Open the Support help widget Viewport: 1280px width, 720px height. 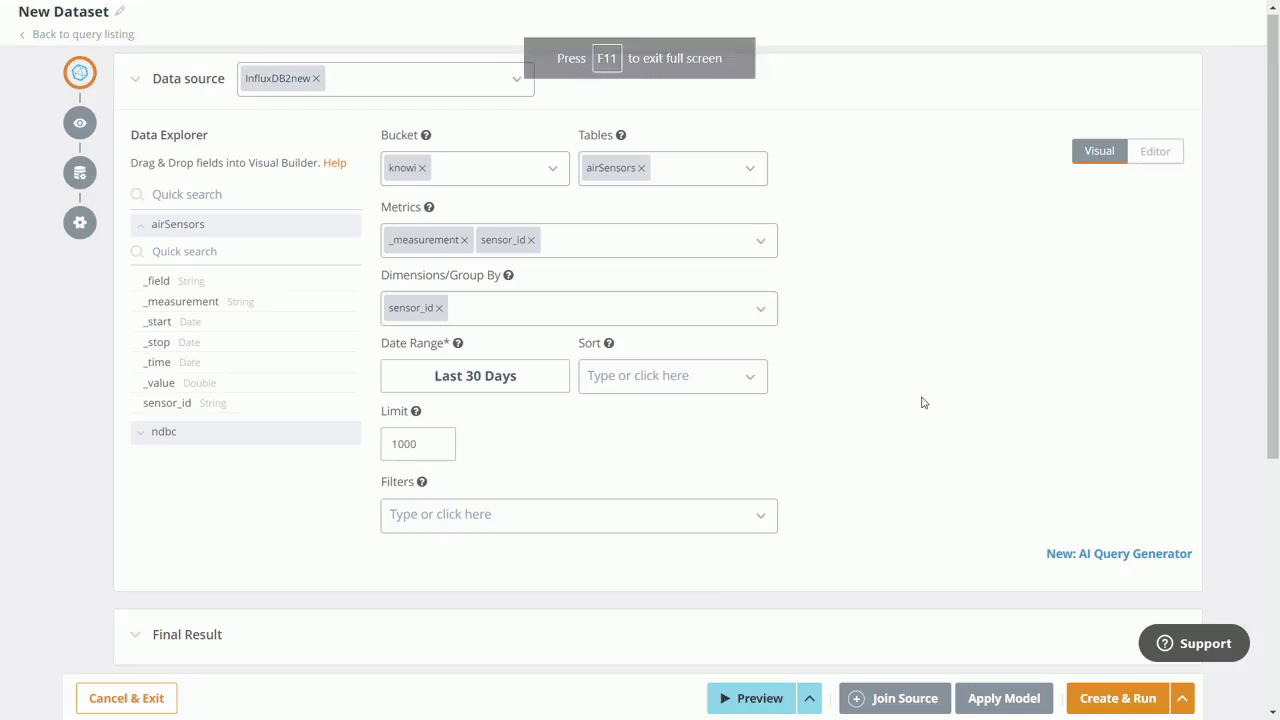tap(1193, 643)
